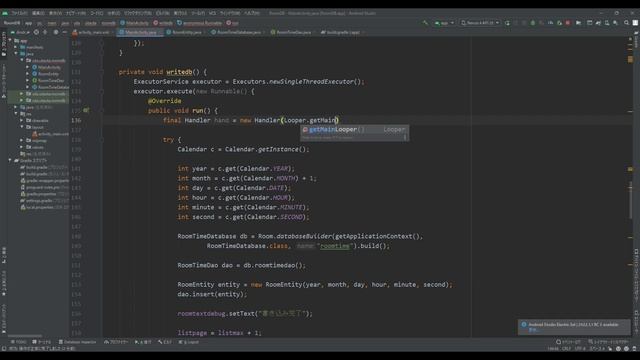Screen dimensions: 640x360
Task: Open the VCS menu
Action: (212, 13)
